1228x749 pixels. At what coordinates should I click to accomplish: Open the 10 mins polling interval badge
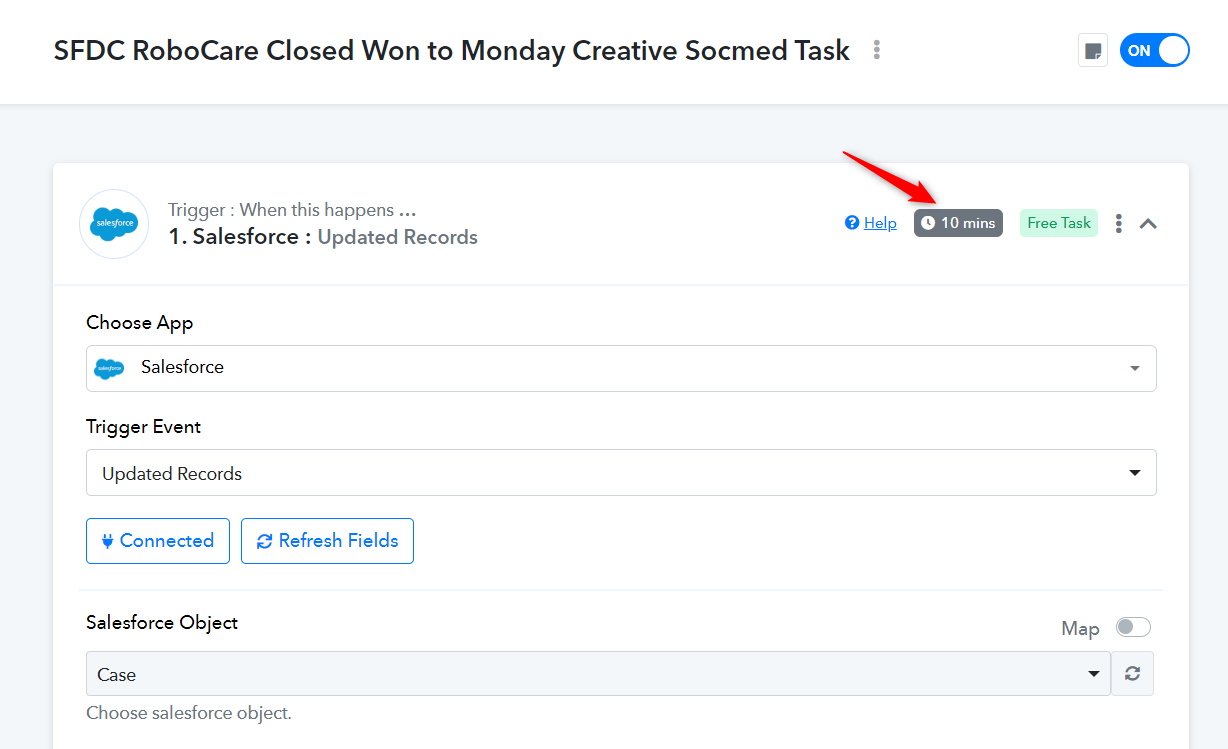click(x=958, y=223)
